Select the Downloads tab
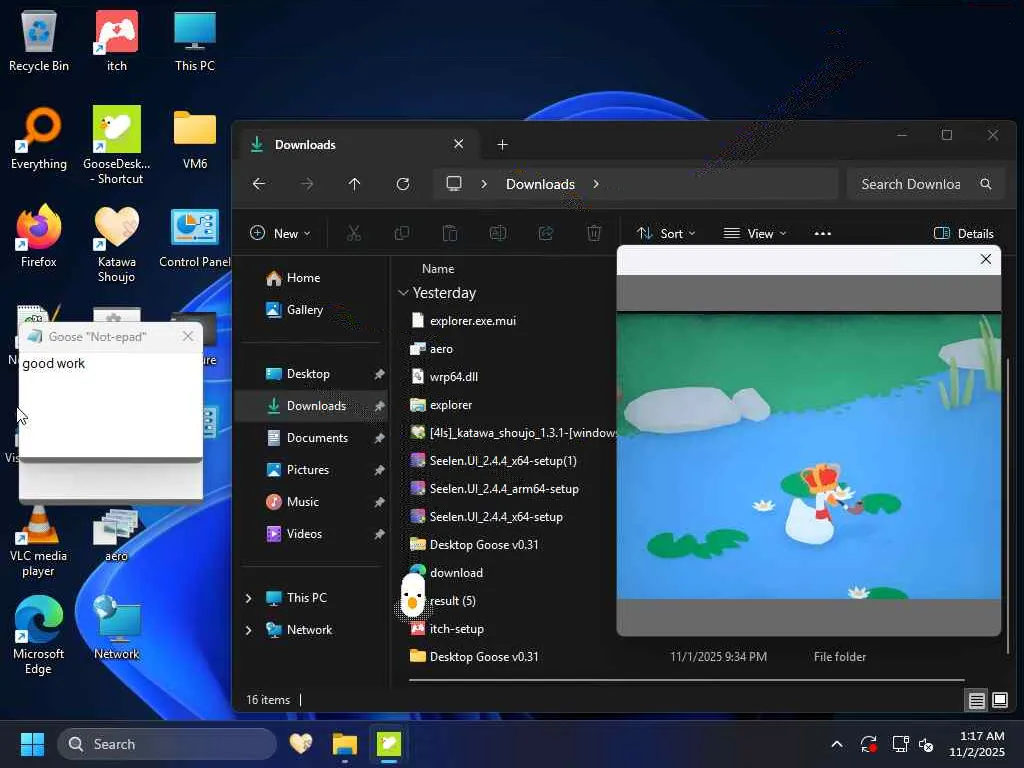 359,144
